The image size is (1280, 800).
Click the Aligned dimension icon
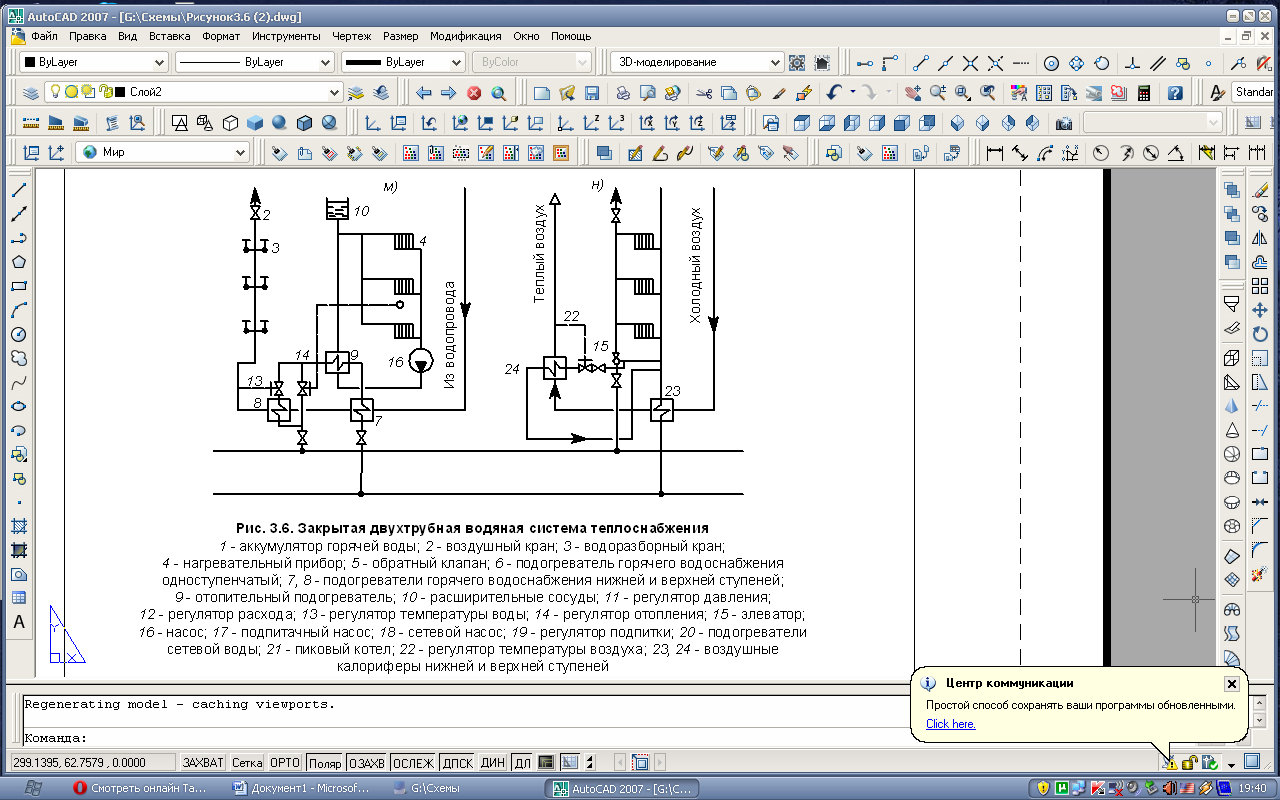pyautogui.click(x=1020, y=154)
